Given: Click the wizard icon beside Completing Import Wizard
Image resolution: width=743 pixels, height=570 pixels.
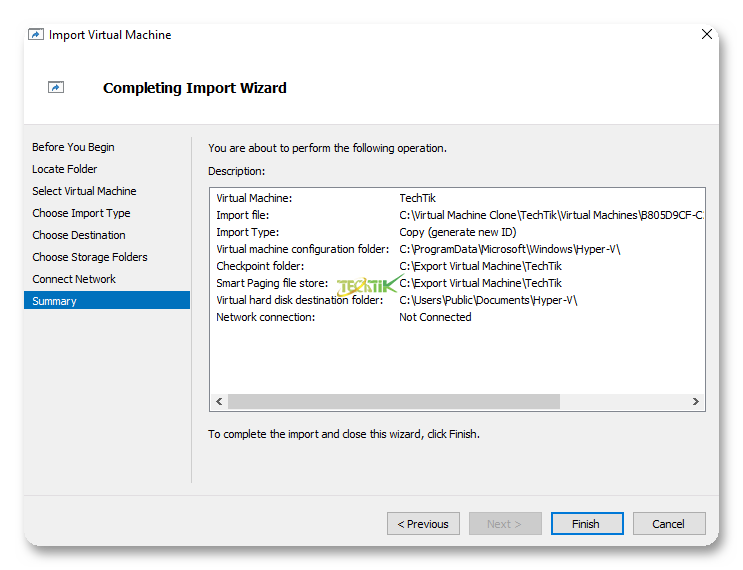Looking at the screenshot, I should (x=56, y=88).
